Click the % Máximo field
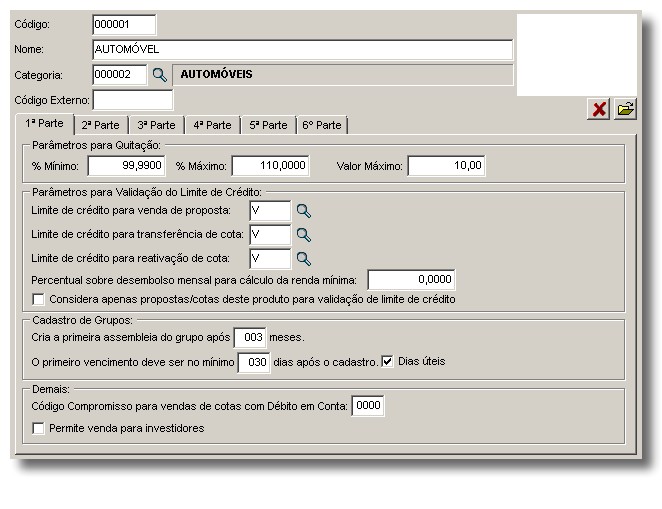 270,165
